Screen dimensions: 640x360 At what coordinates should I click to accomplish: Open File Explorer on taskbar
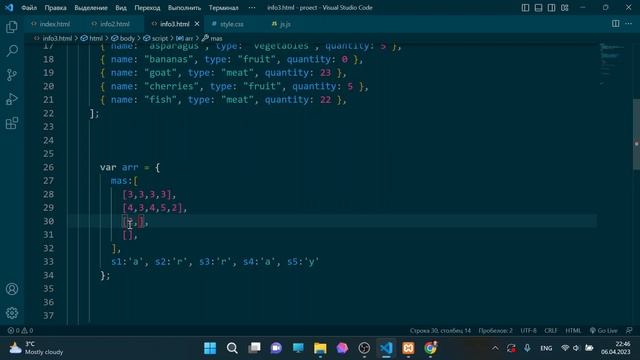pos(320,348)
